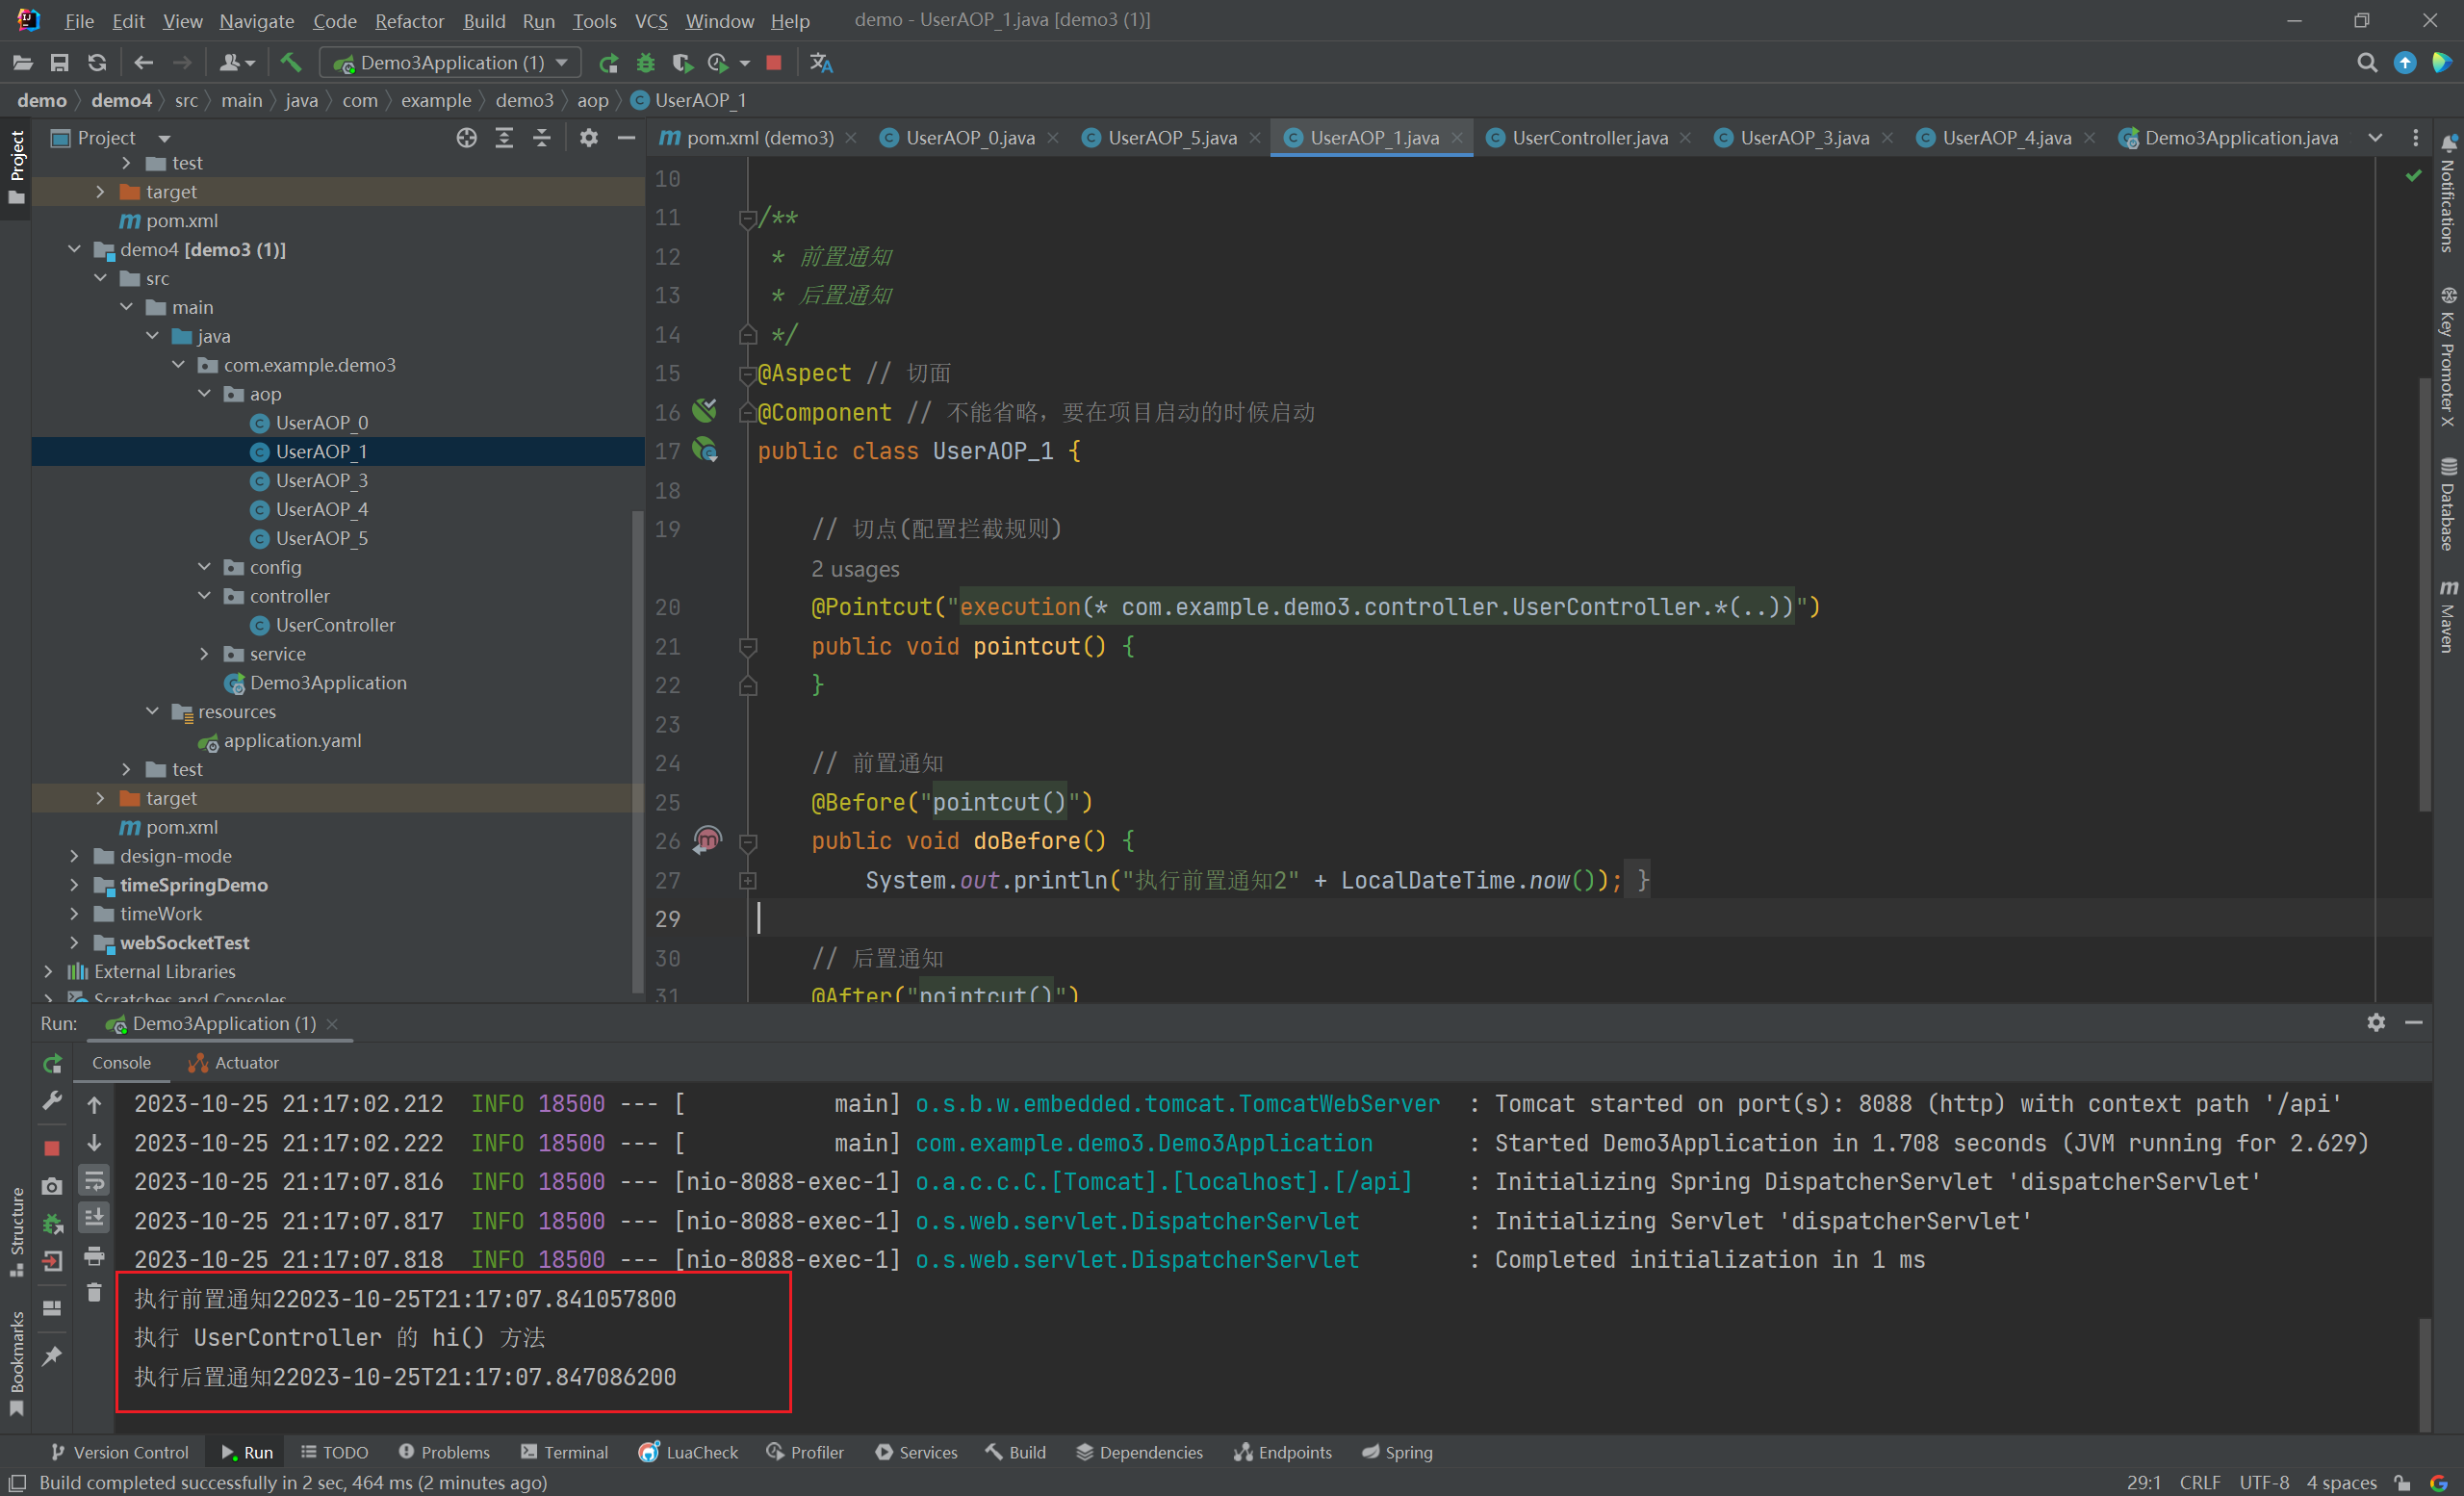
Task: Unfold the collapsed block on line 27
Action: [x=748, y=880]
